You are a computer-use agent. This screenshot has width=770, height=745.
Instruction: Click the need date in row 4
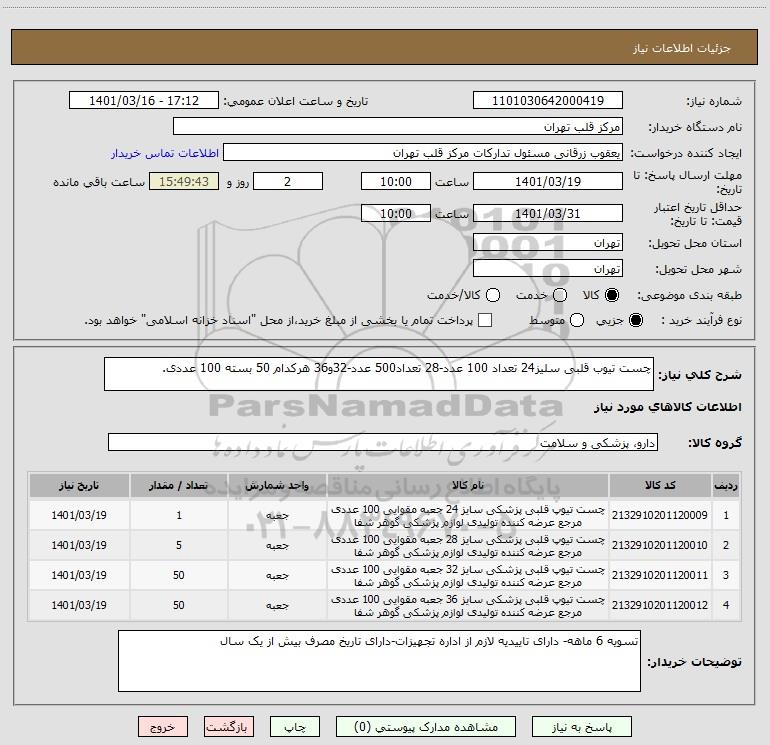79,605
